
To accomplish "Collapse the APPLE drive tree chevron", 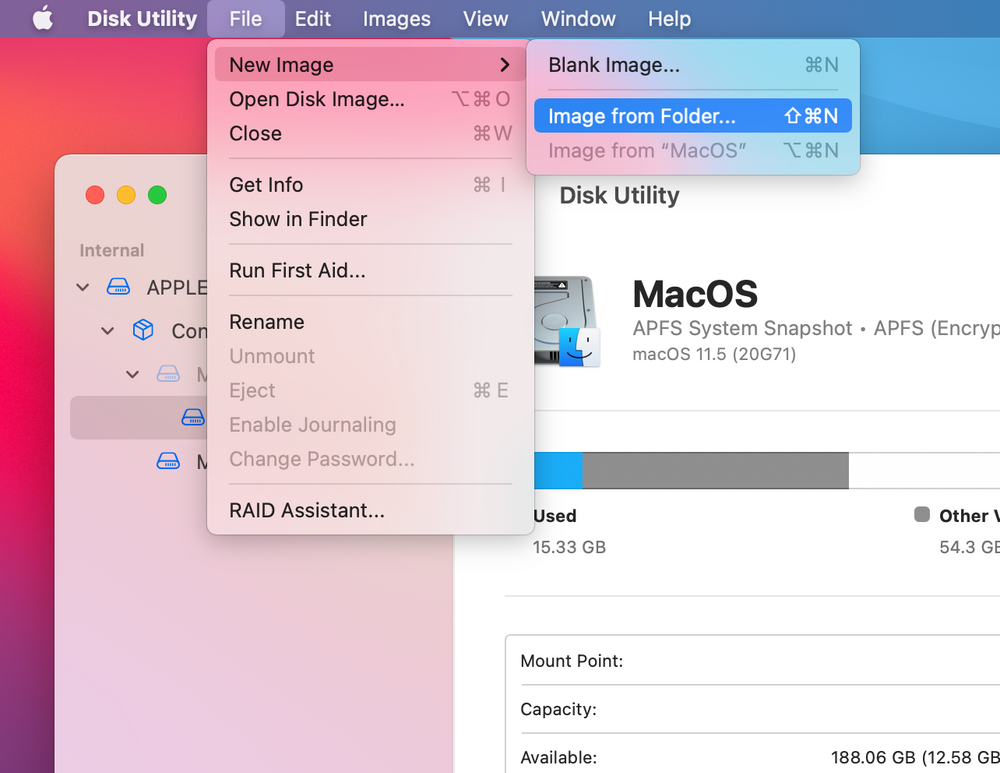I will pos(83,288).
